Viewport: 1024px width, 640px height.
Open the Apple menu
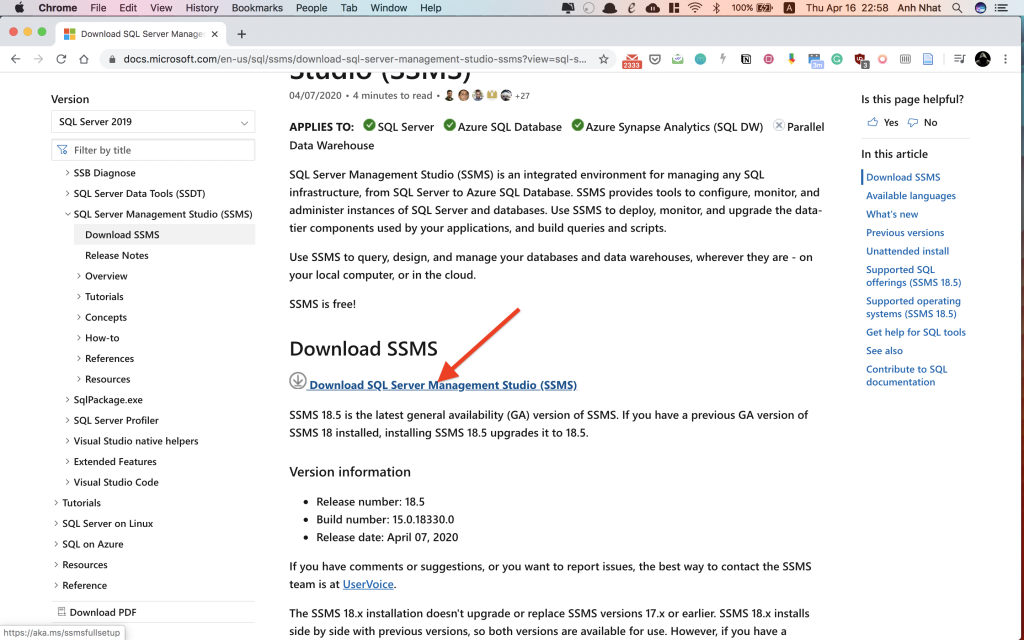coord(19,8)
